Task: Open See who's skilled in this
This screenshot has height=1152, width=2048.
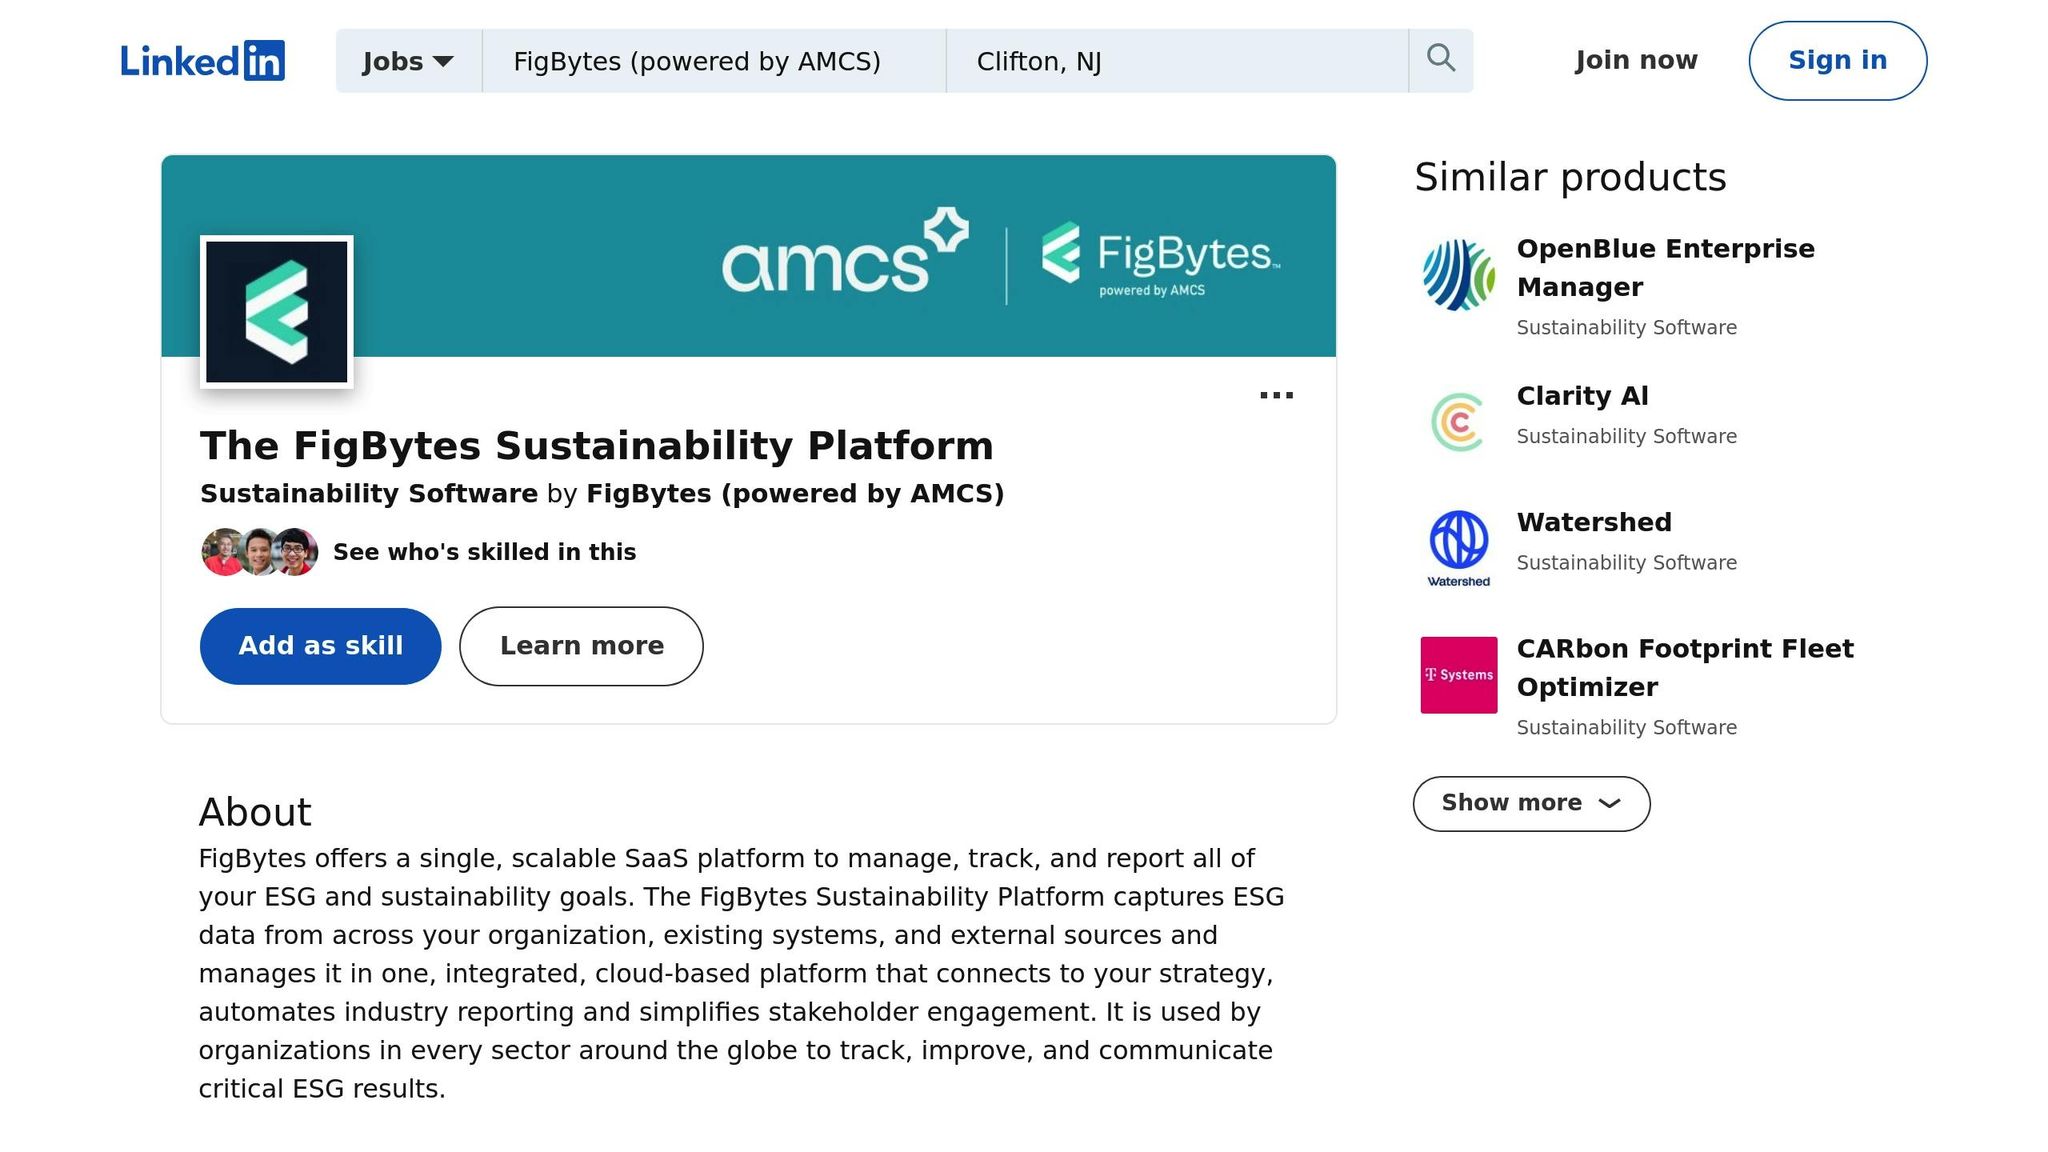Action: click(x=484, y=552)
